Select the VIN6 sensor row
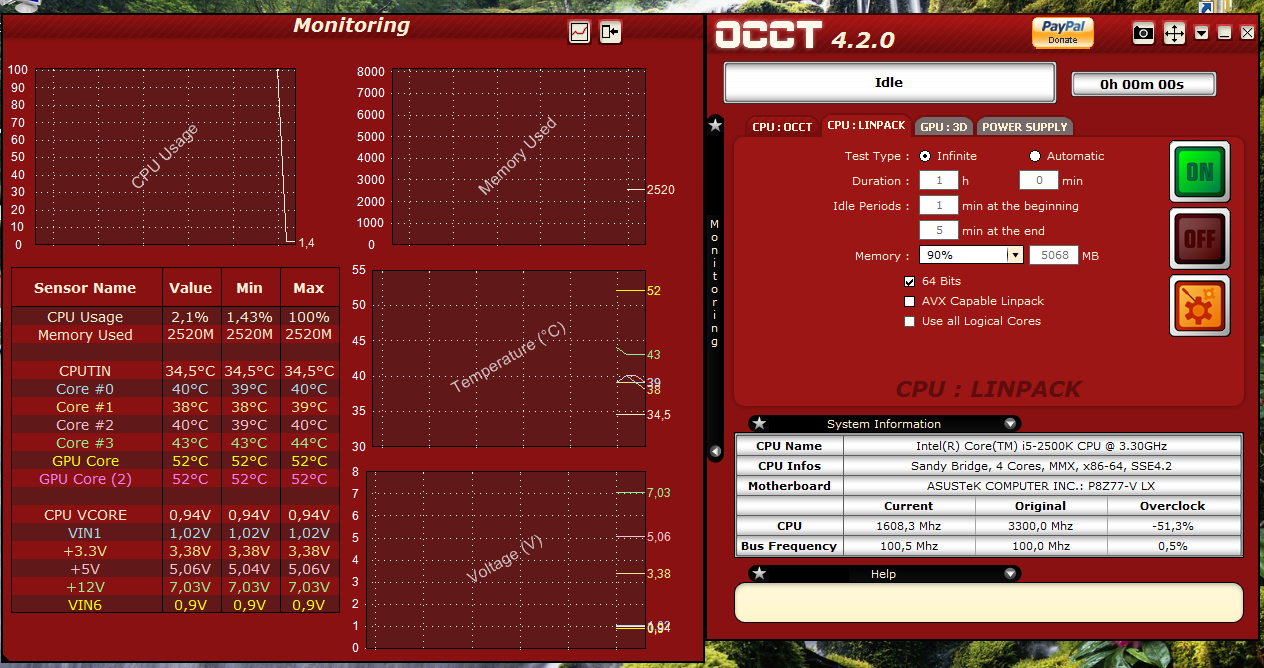1264x668 pixels. tap(175, 605)
